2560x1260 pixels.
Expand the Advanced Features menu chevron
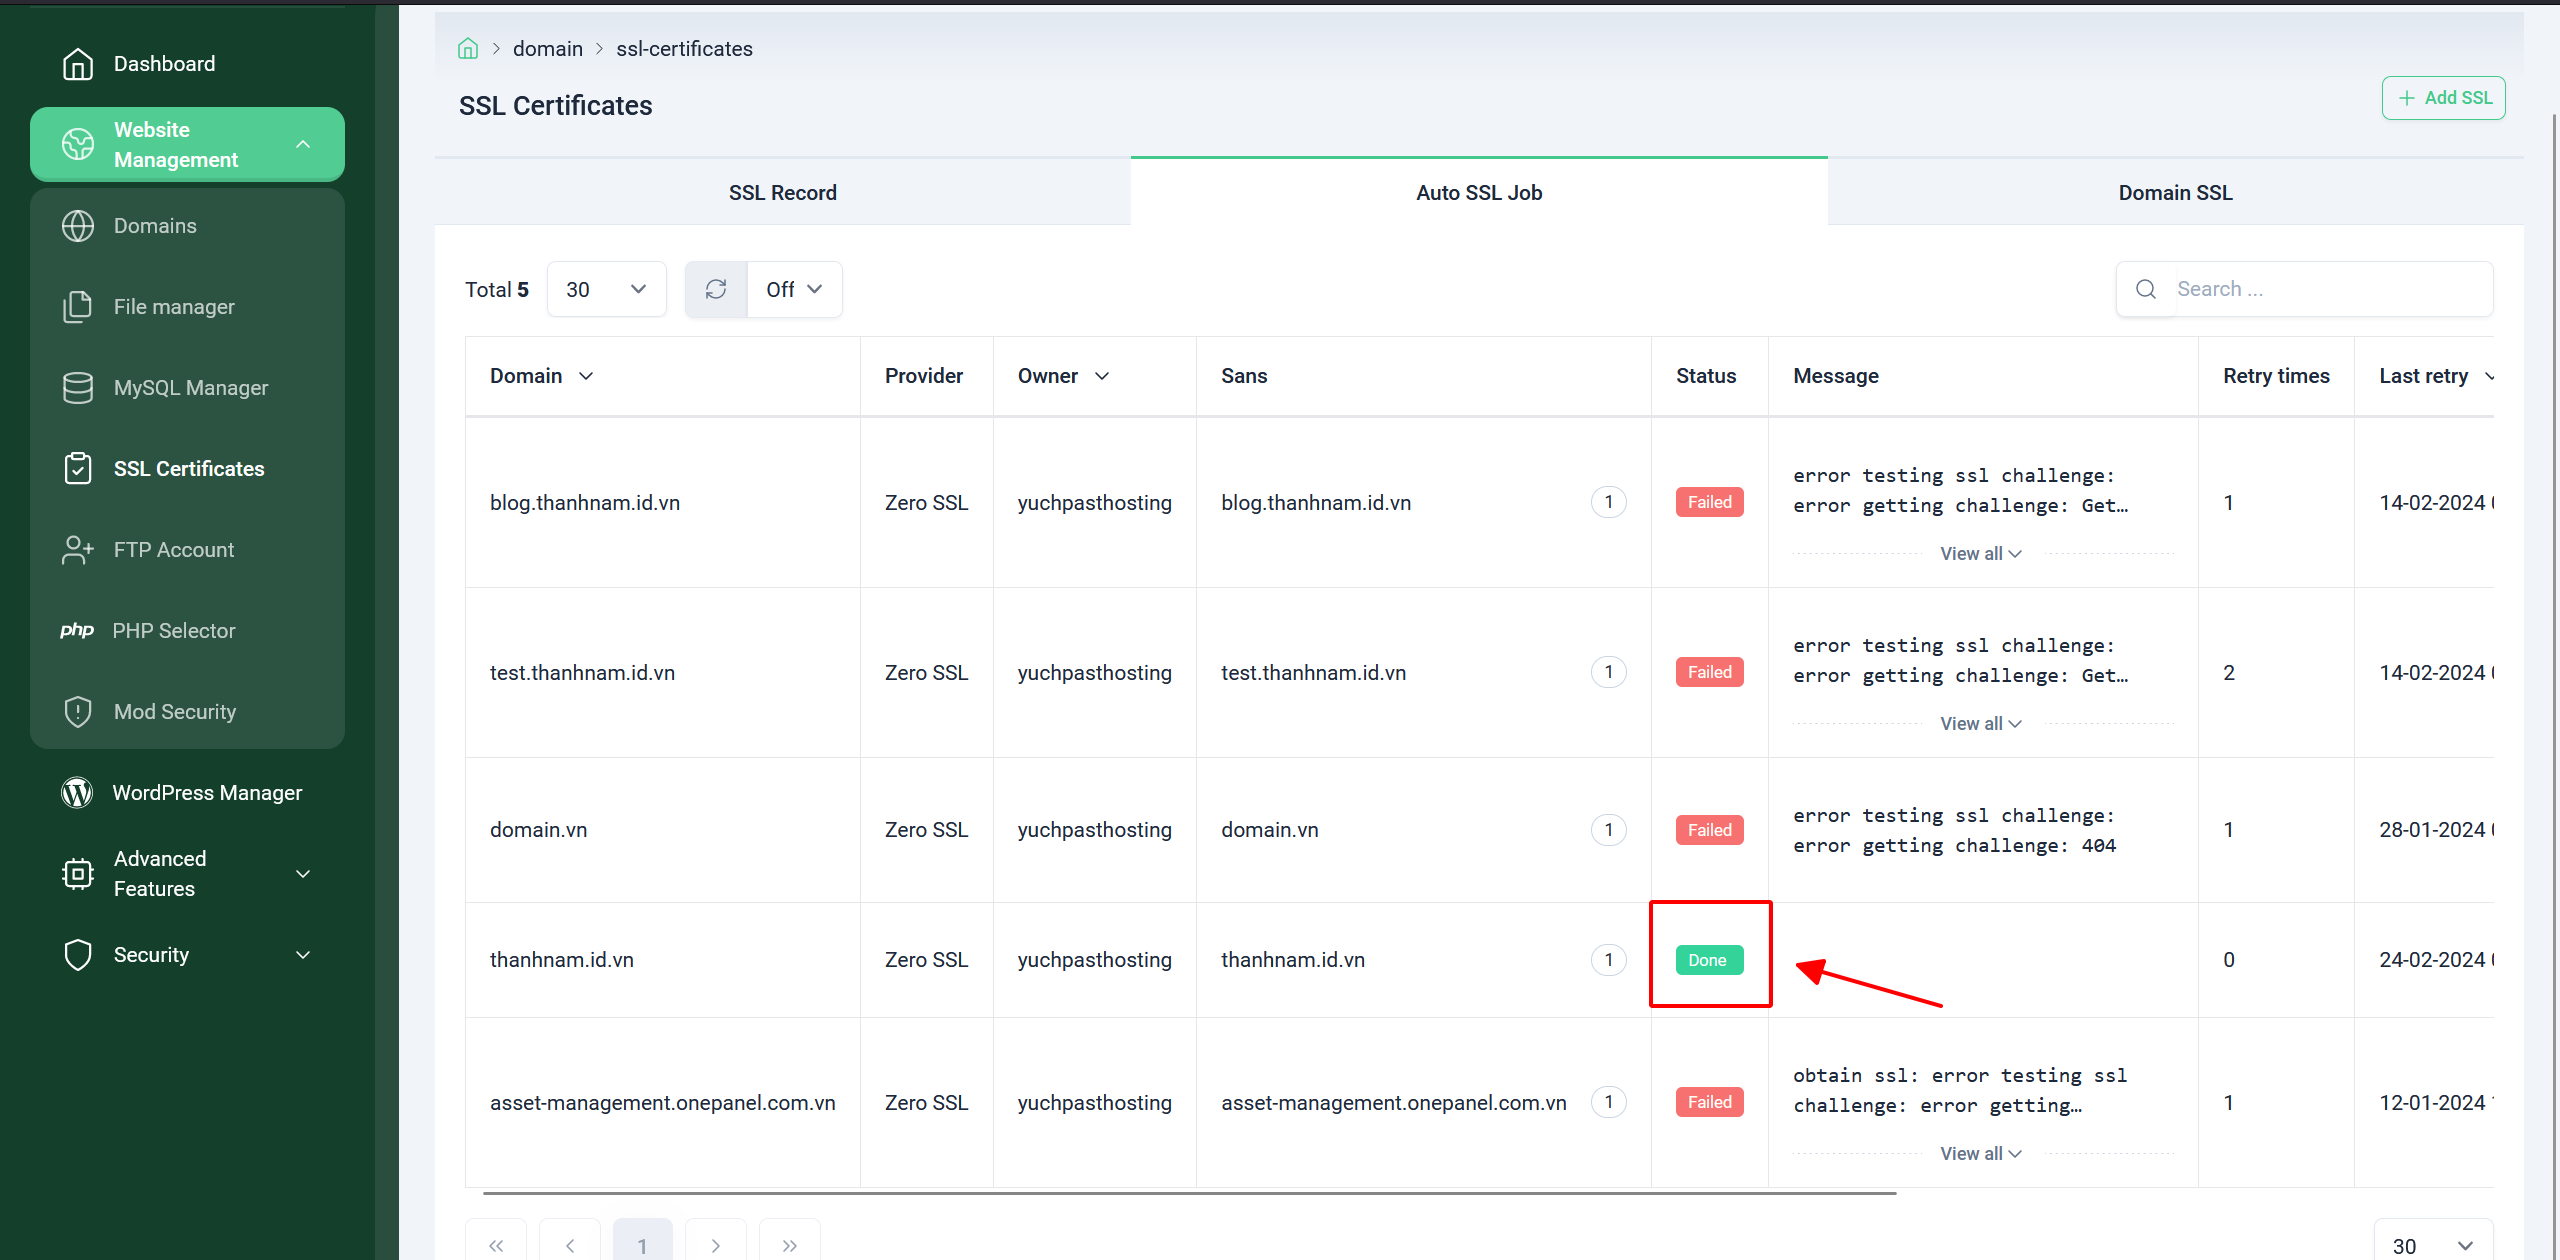pos(303,874)
